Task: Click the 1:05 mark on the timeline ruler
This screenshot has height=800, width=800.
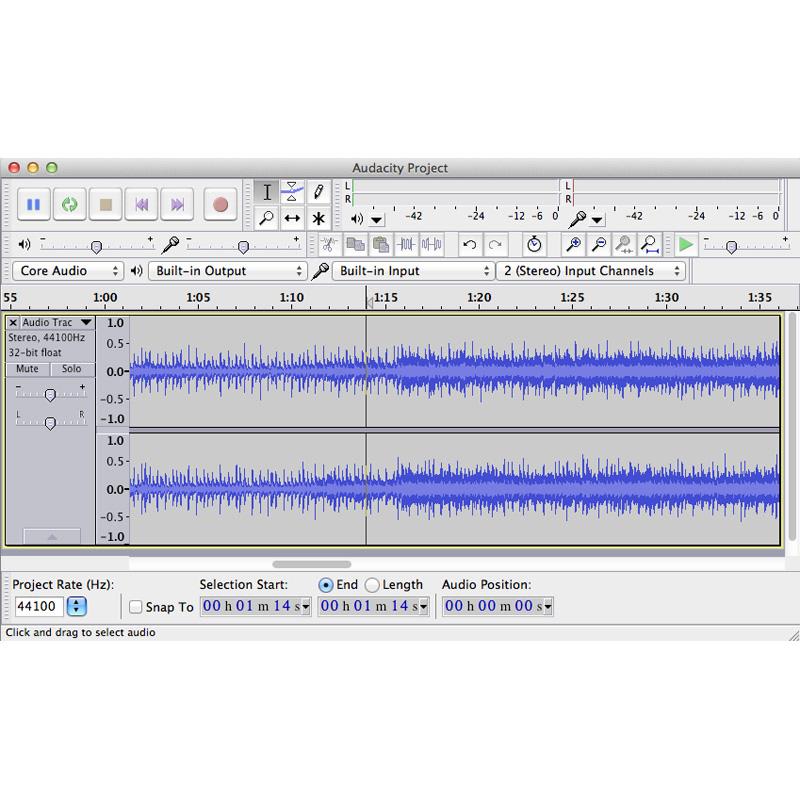Action: point(198,297)
